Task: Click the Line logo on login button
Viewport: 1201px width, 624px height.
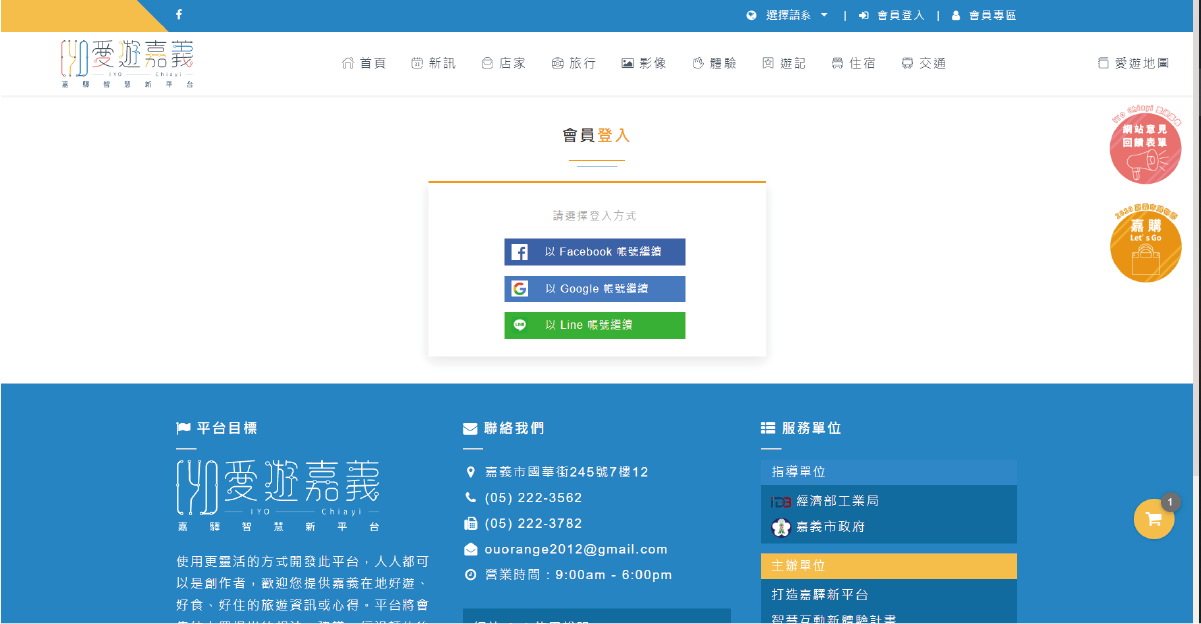Action: tap(520, 325)
